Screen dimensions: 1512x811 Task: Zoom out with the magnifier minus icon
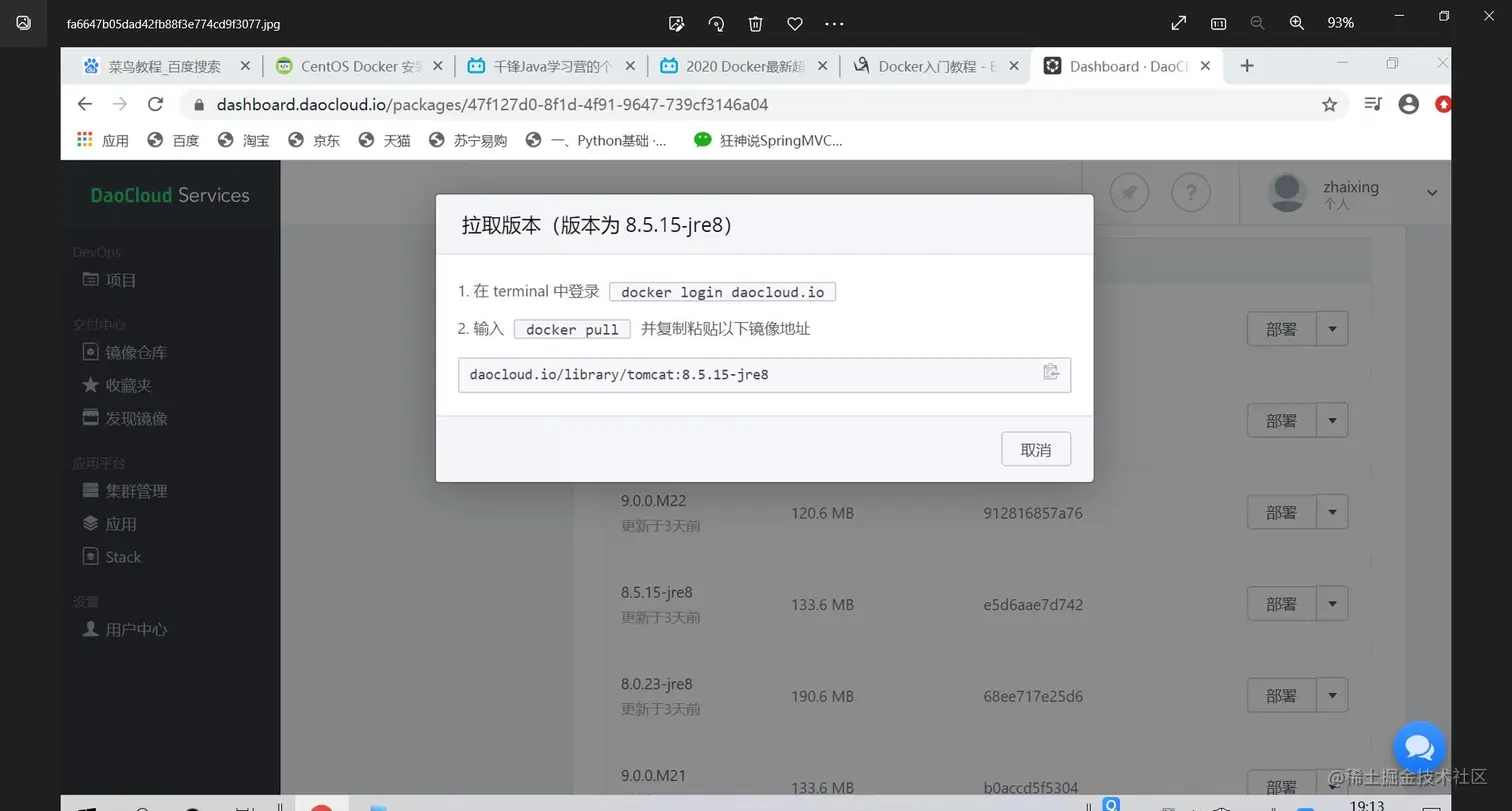pyautogui.click(x=1257, y=23)
